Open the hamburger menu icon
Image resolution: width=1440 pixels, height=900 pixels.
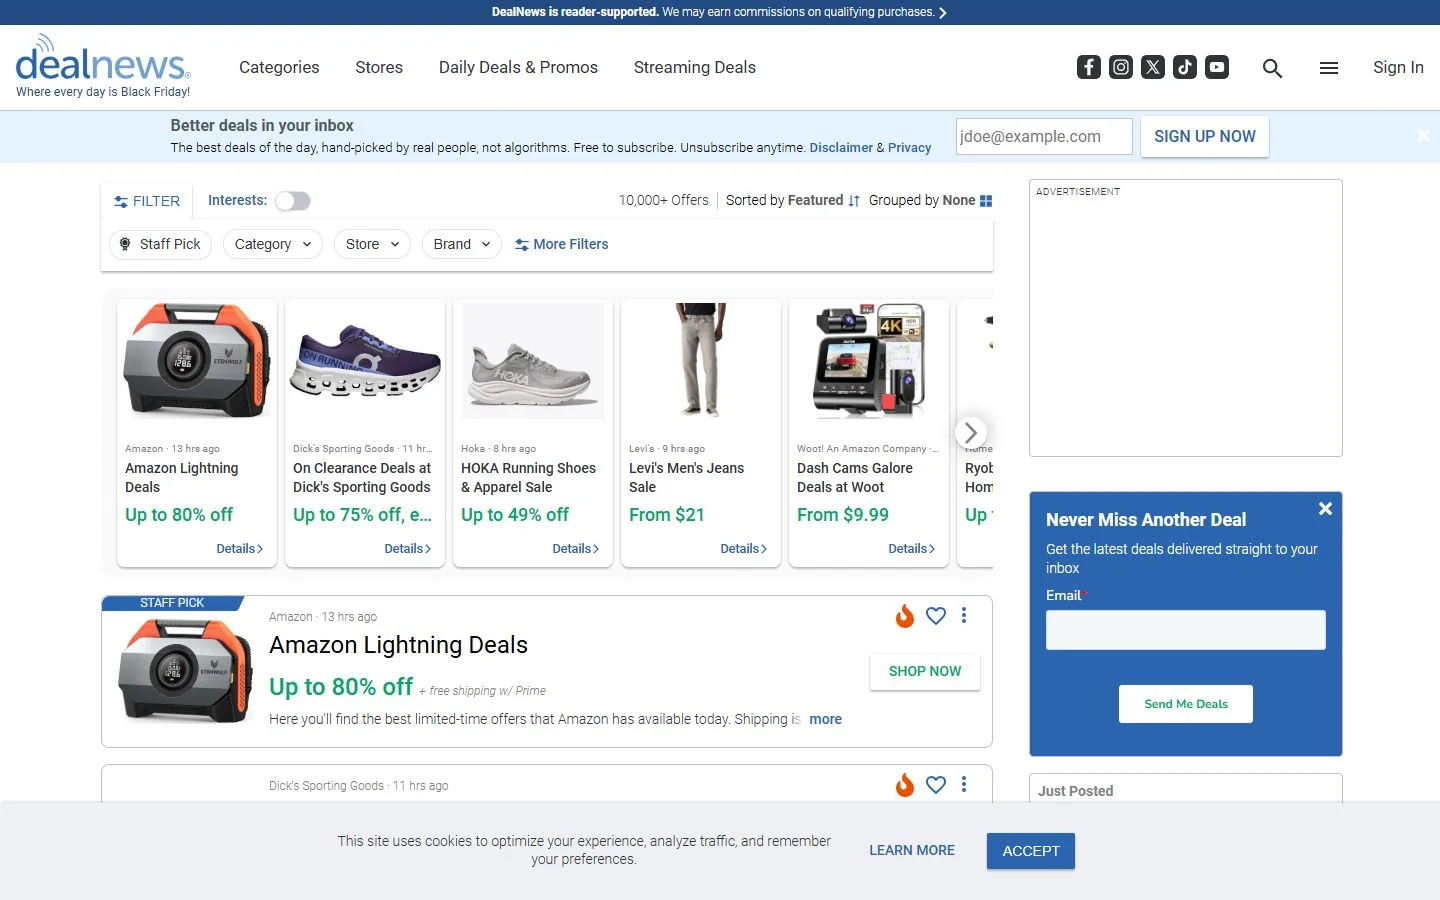tap(1329, 68)
